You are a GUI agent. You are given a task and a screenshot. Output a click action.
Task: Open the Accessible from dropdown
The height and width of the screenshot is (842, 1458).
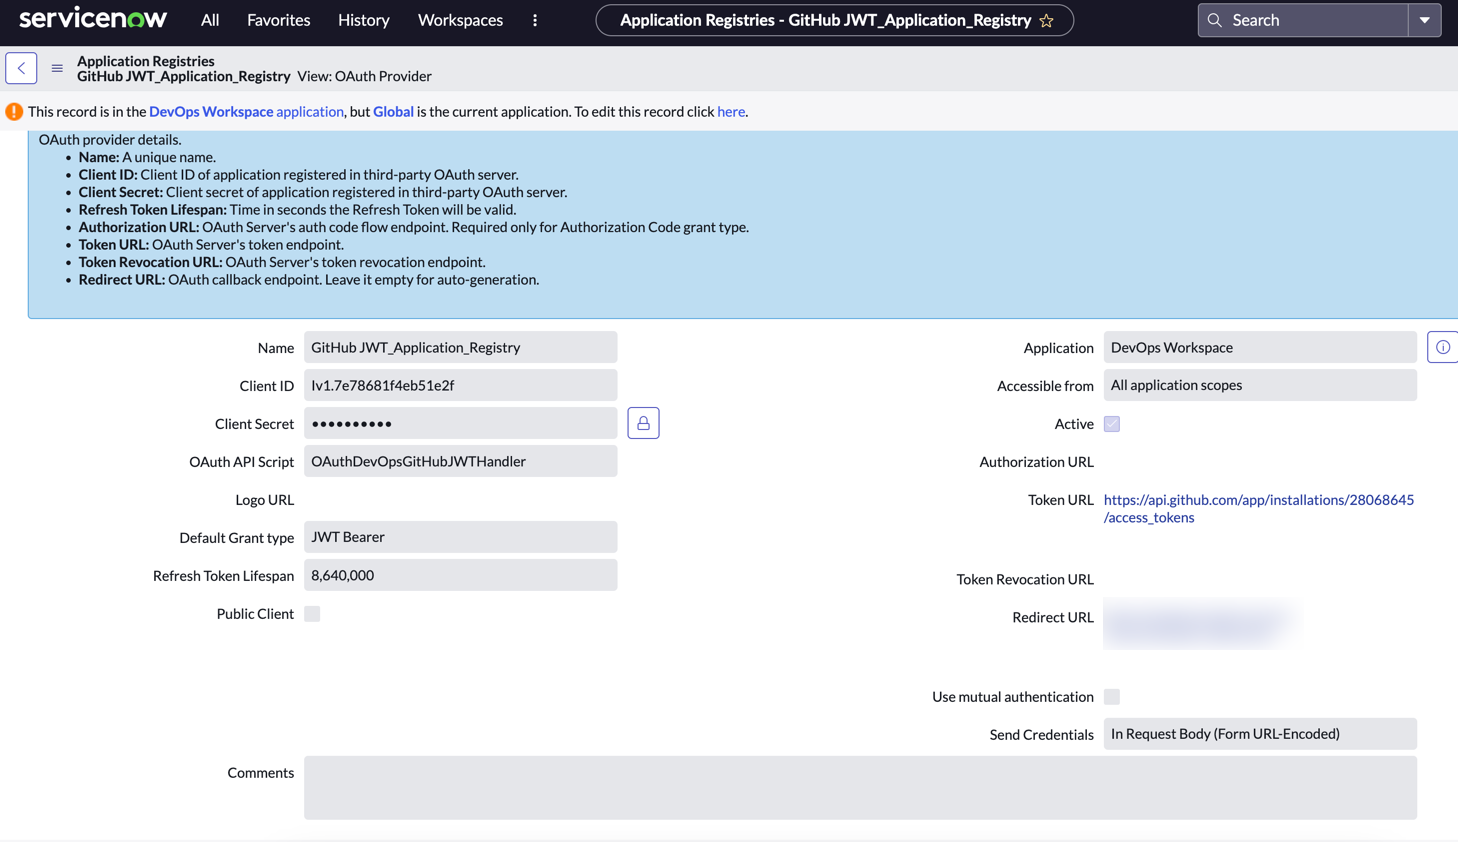(1260, 385)
